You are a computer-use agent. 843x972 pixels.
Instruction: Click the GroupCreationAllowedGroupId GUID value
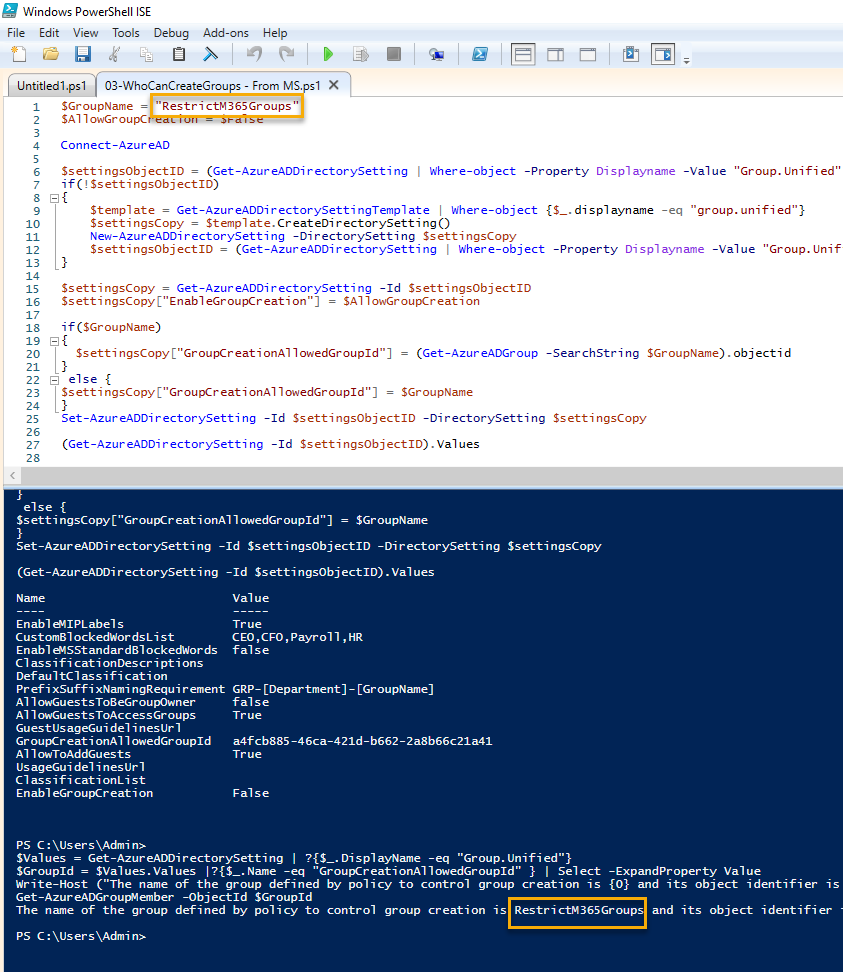pyautogui.click(x=362, y=741)
